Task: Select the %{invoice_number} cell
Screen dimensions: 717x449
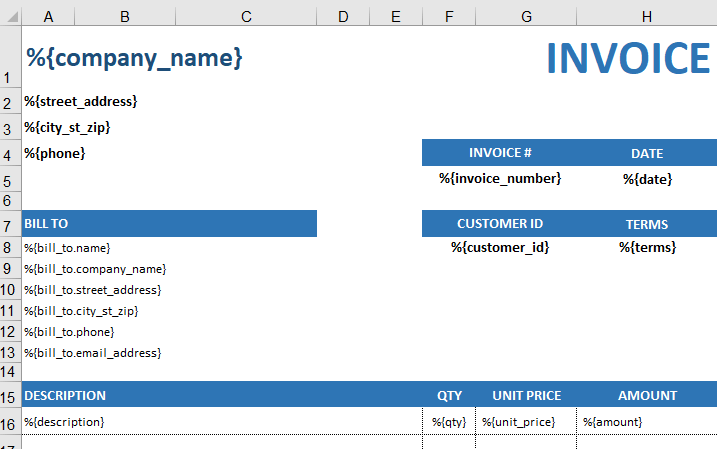Action: 500,179
